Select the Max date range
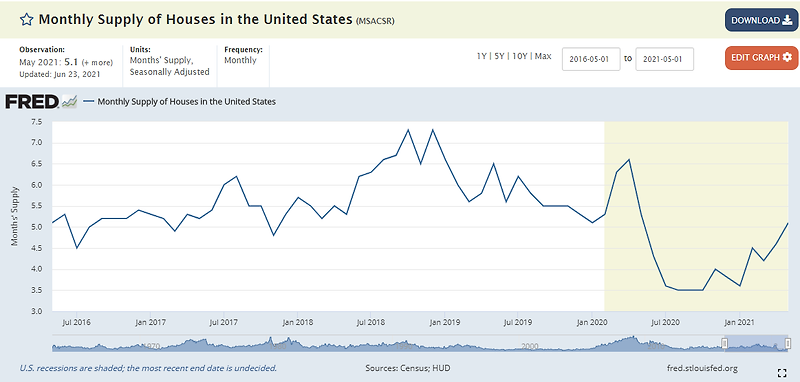The height and width of the screenshot is (382, 800). (x=543, y=57)
